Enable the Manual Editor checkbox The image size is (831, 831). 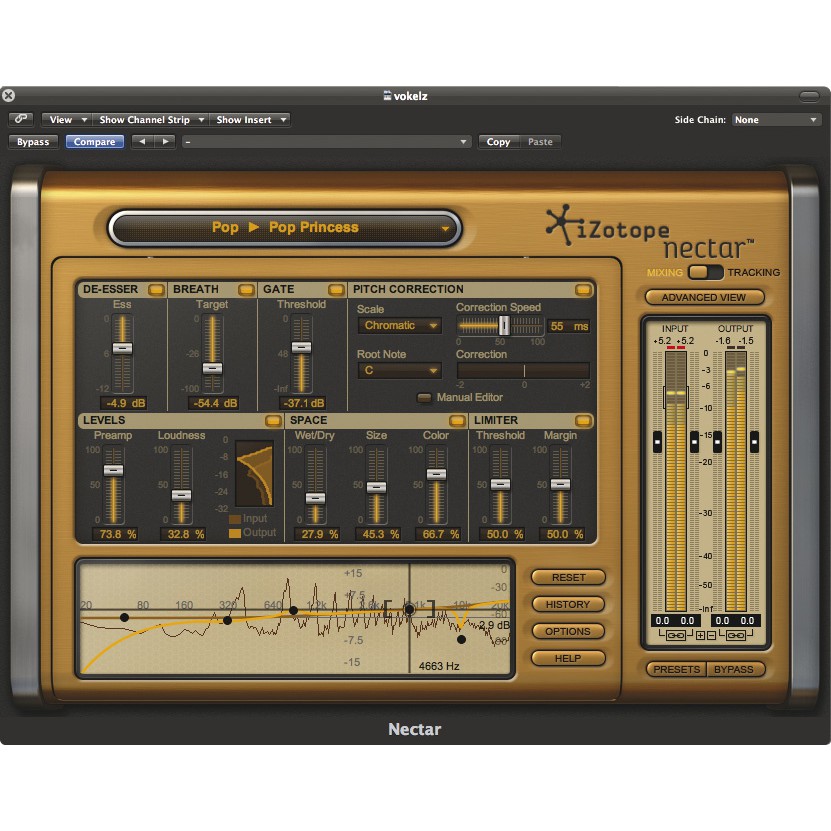point(424,397)
